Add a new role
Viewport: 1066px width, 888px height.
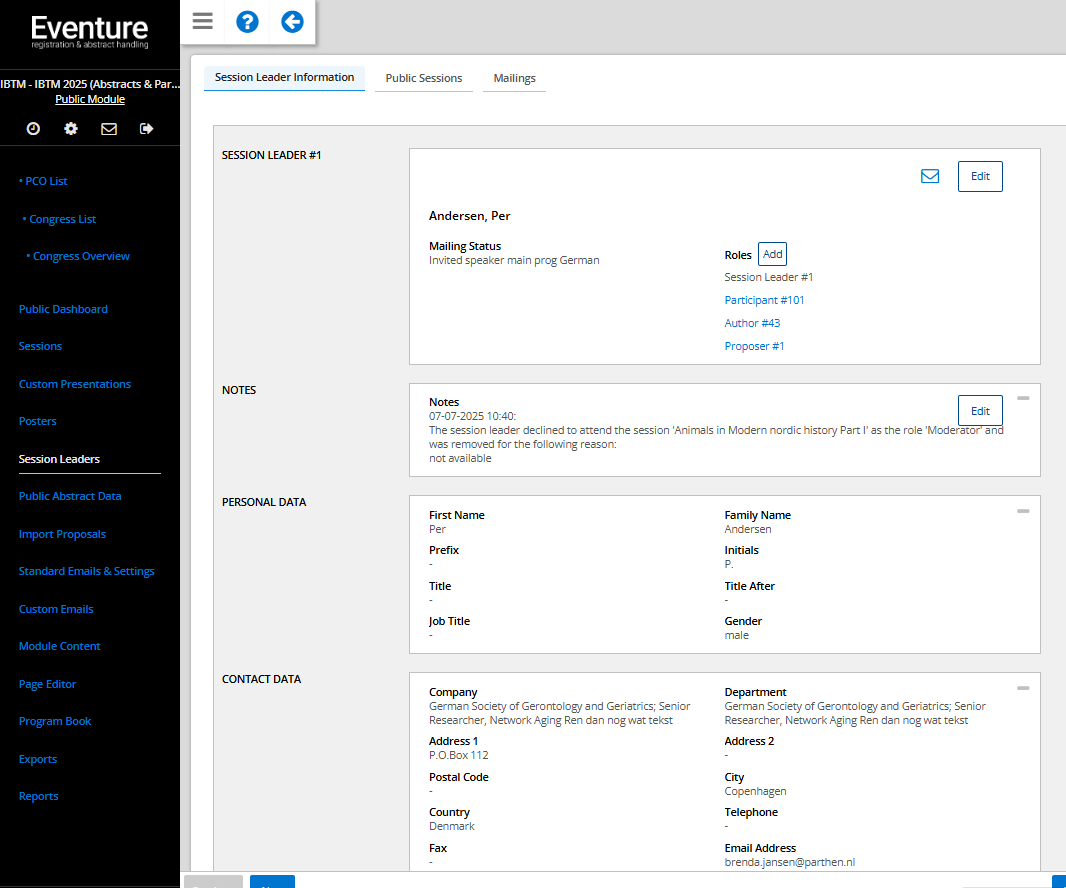tap(772, 254)
